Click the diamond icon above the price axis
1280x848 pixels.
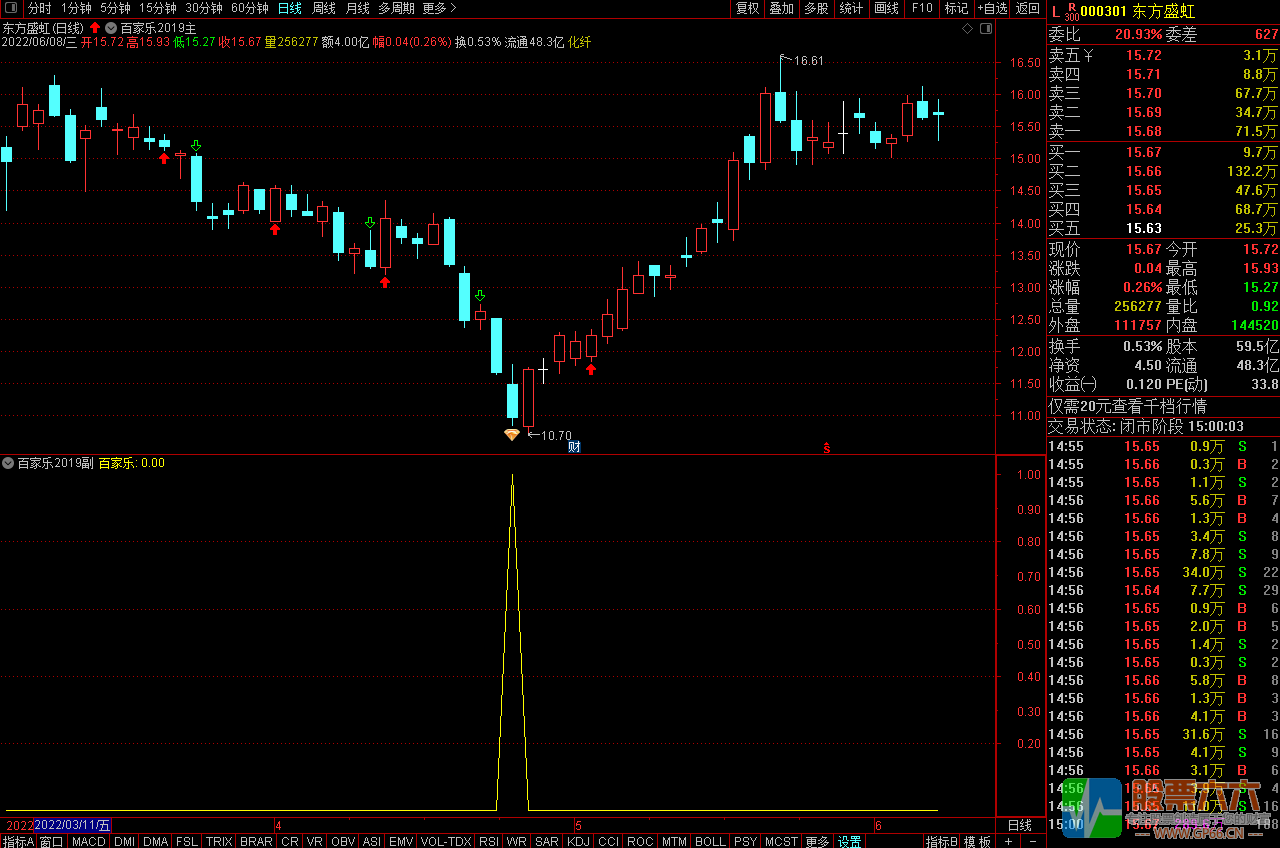pos(967,30)
